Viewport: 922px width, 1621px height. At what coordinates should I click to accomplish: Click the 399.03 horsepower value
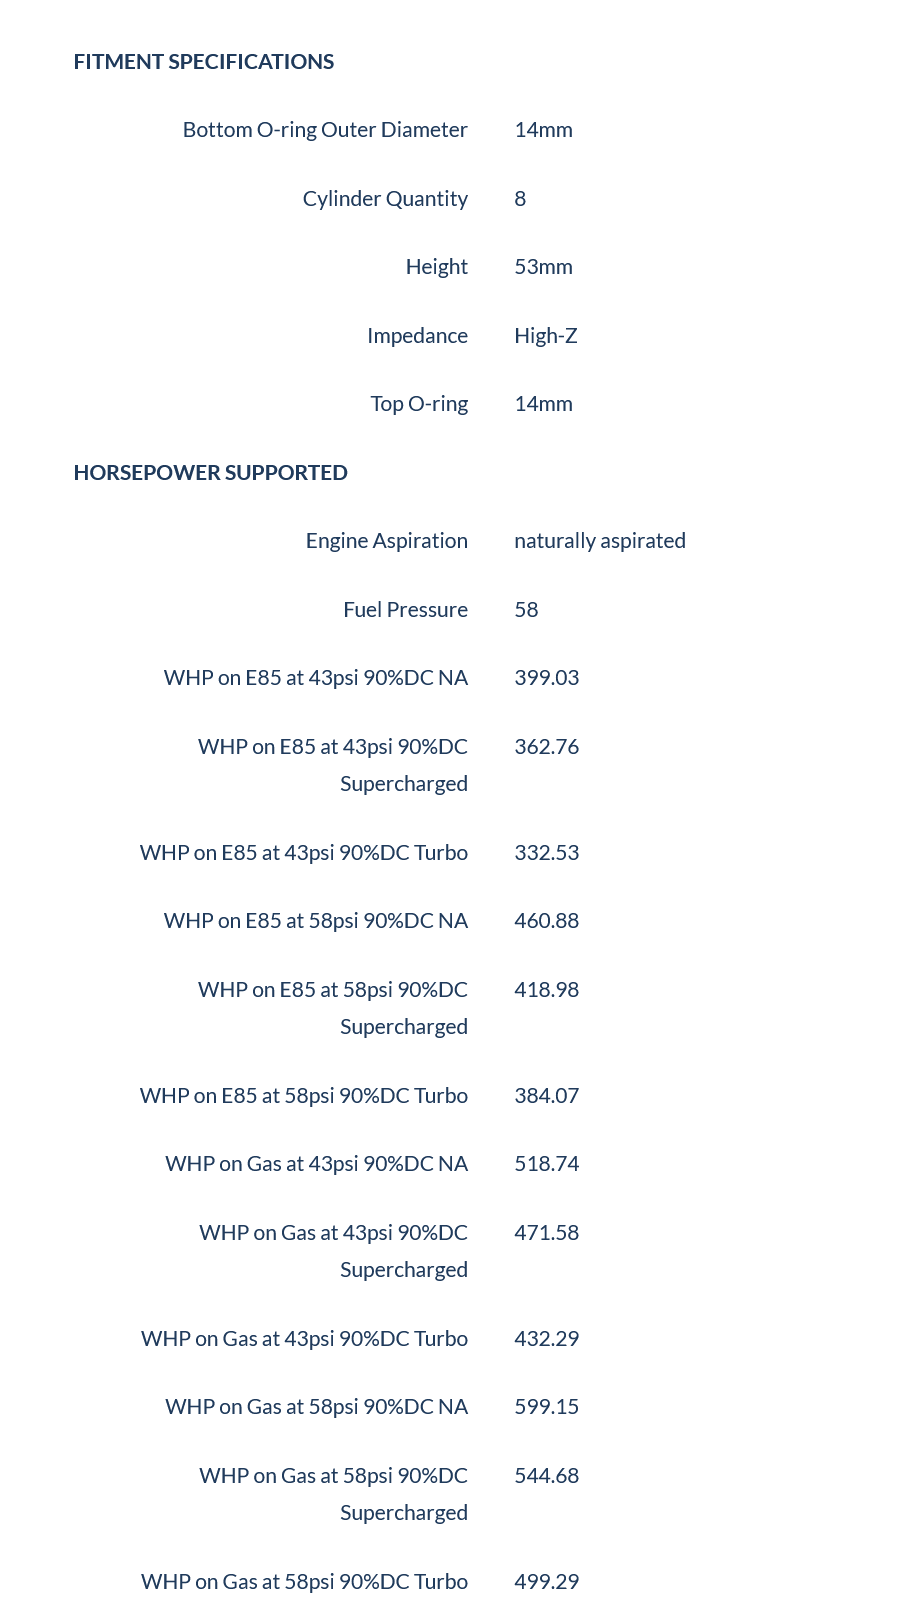pos(547,678)
